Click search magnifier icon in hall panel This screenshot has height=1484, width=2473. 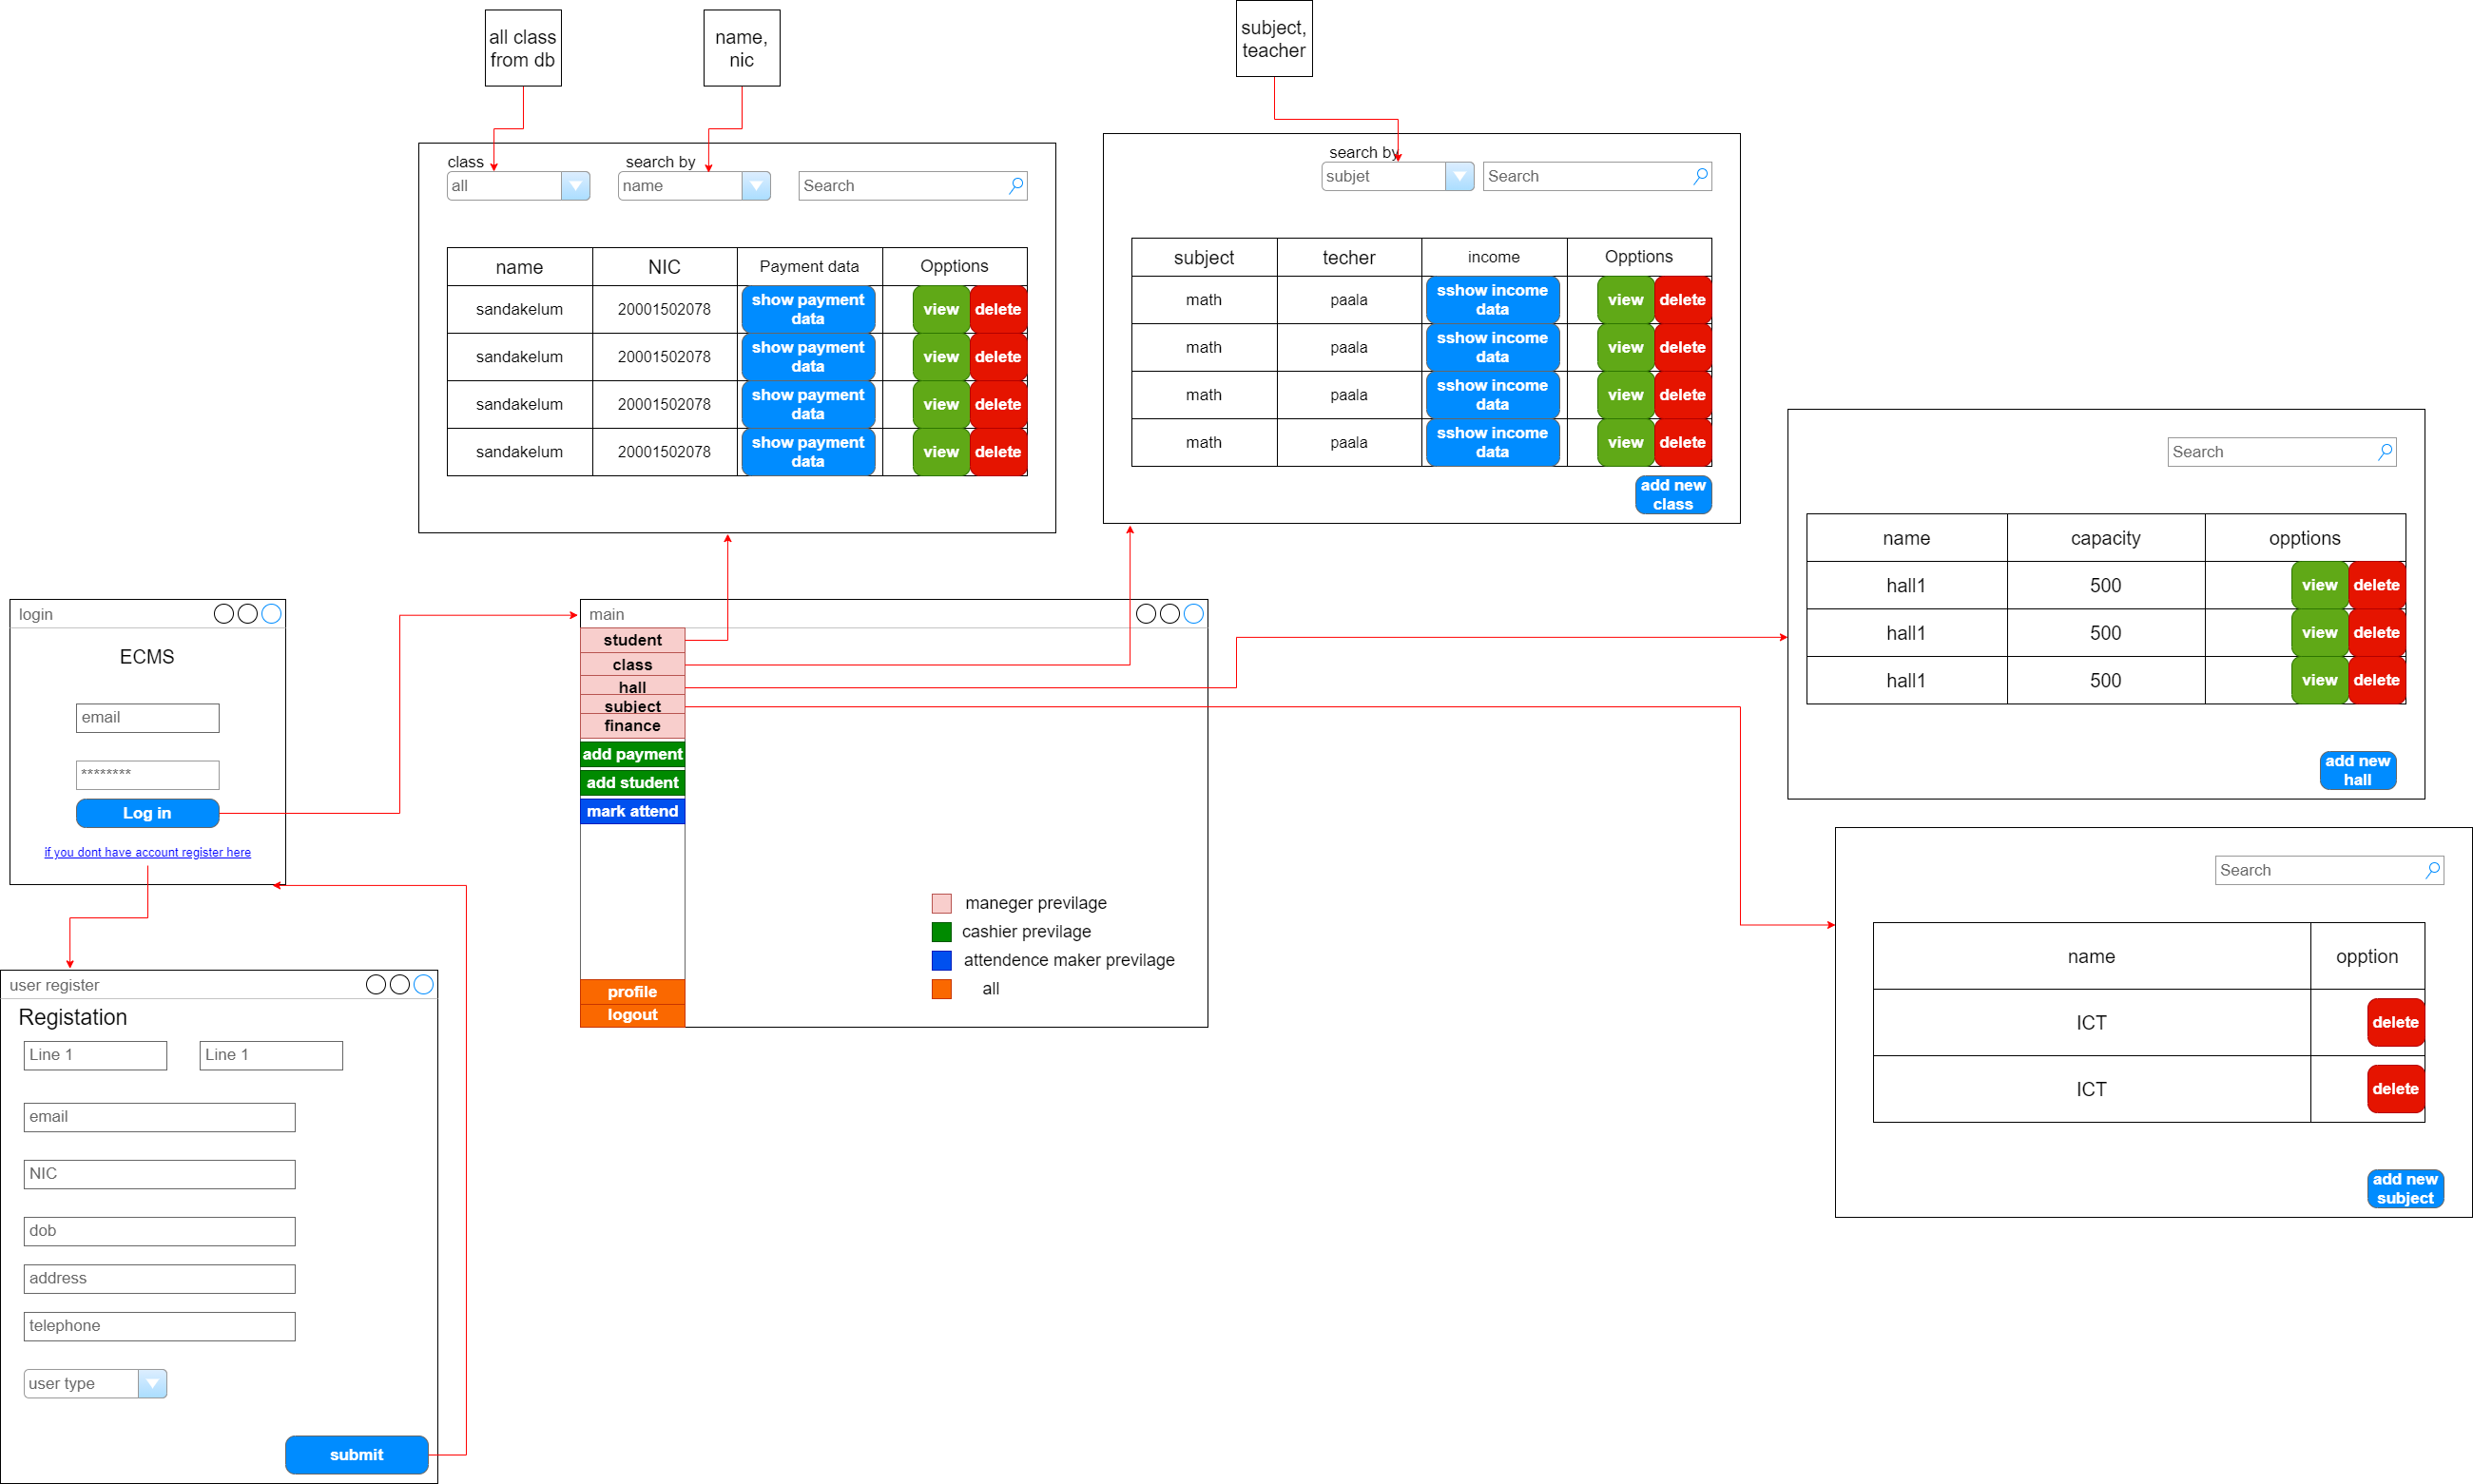[2385, 451]
